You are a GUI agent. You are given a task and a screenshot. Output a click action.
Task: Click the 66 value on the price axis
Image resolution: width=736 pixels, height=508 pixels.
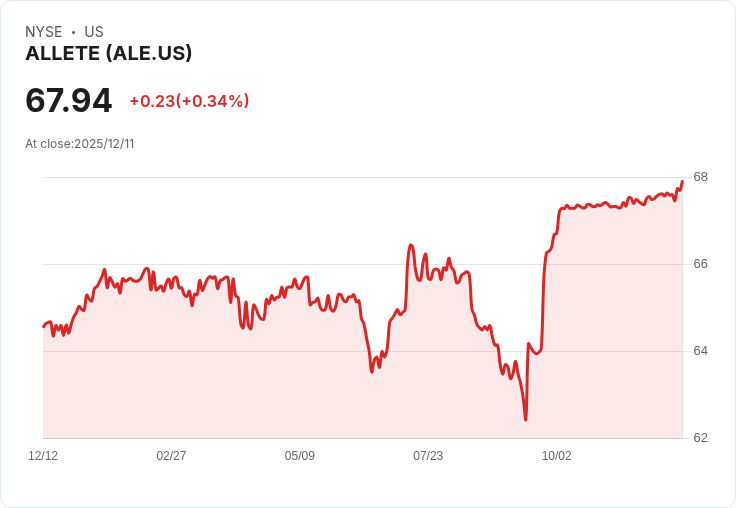700,264
